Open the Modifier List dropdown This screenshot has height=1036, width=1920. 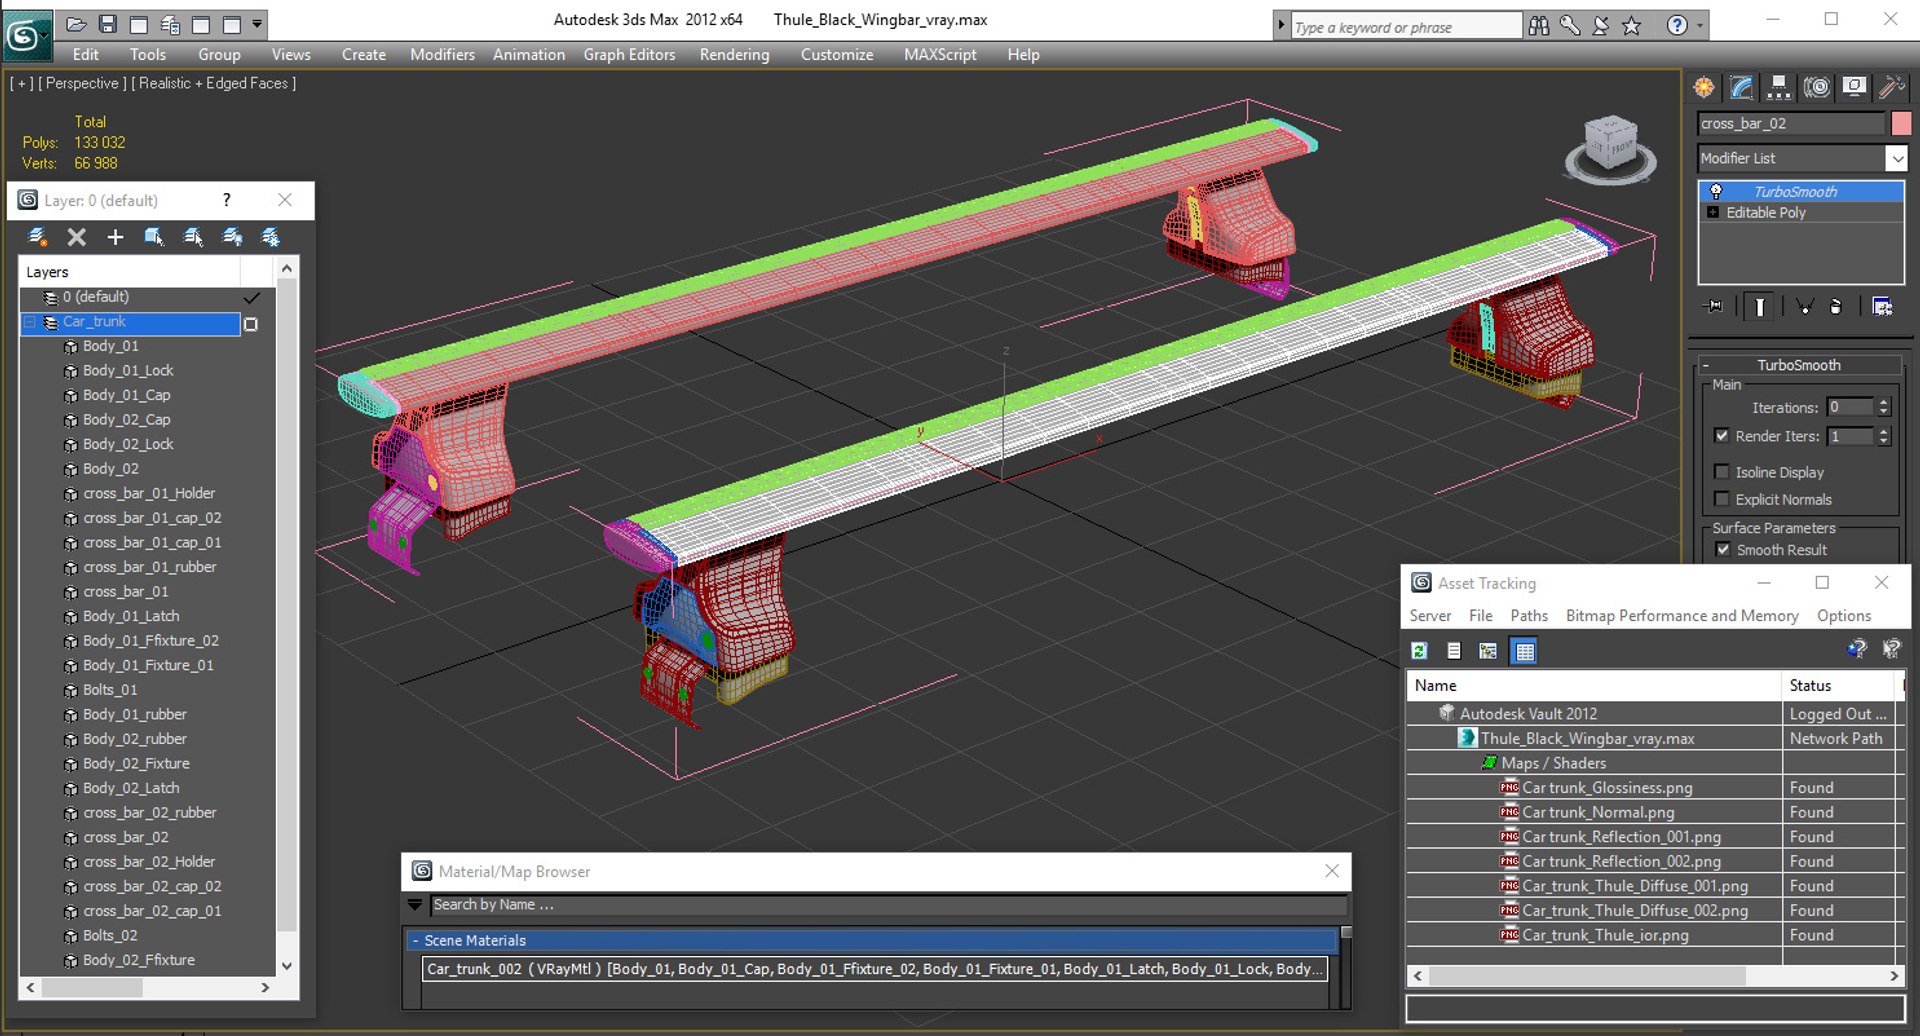pyautogui.click(x=1896, y=158)
